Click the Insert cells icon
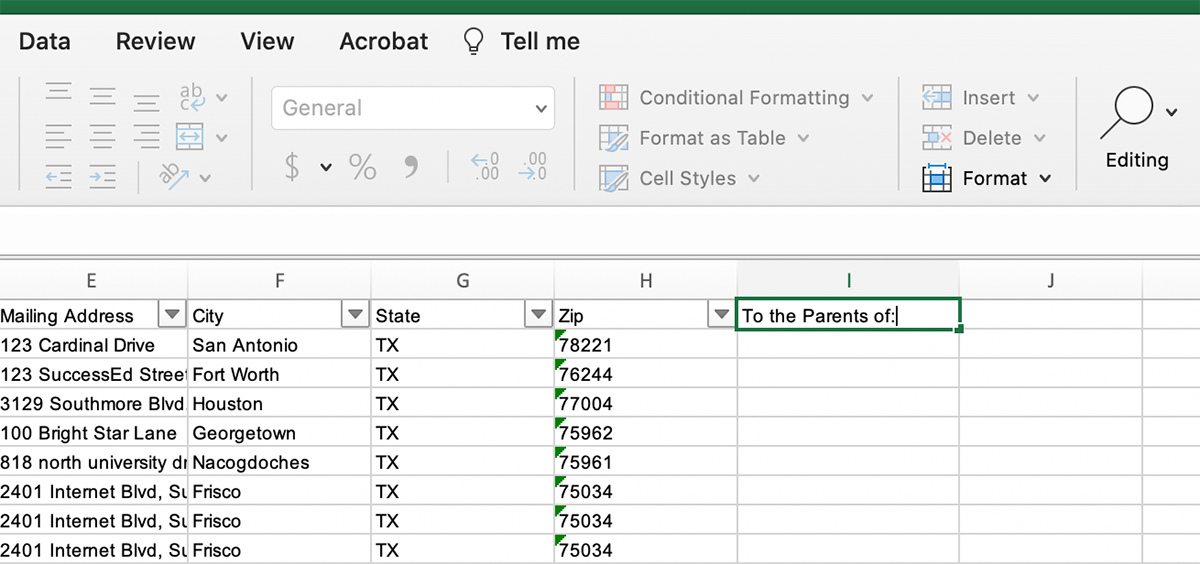Screen dimensions: 1200x564 (937, 97)
